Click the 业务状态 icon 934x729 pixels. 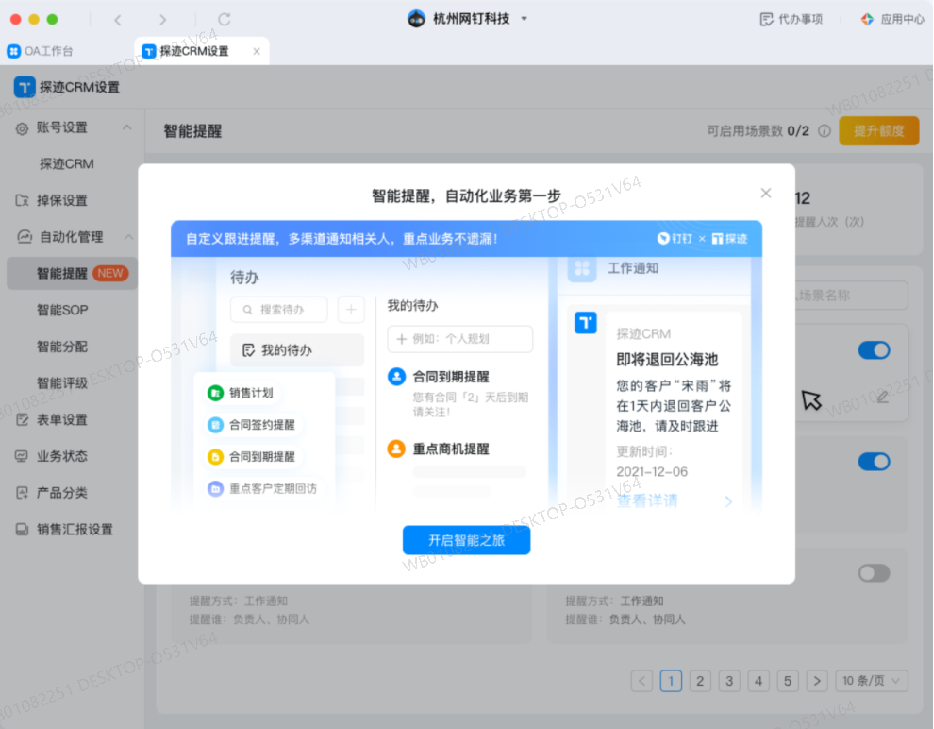(21, 456)
